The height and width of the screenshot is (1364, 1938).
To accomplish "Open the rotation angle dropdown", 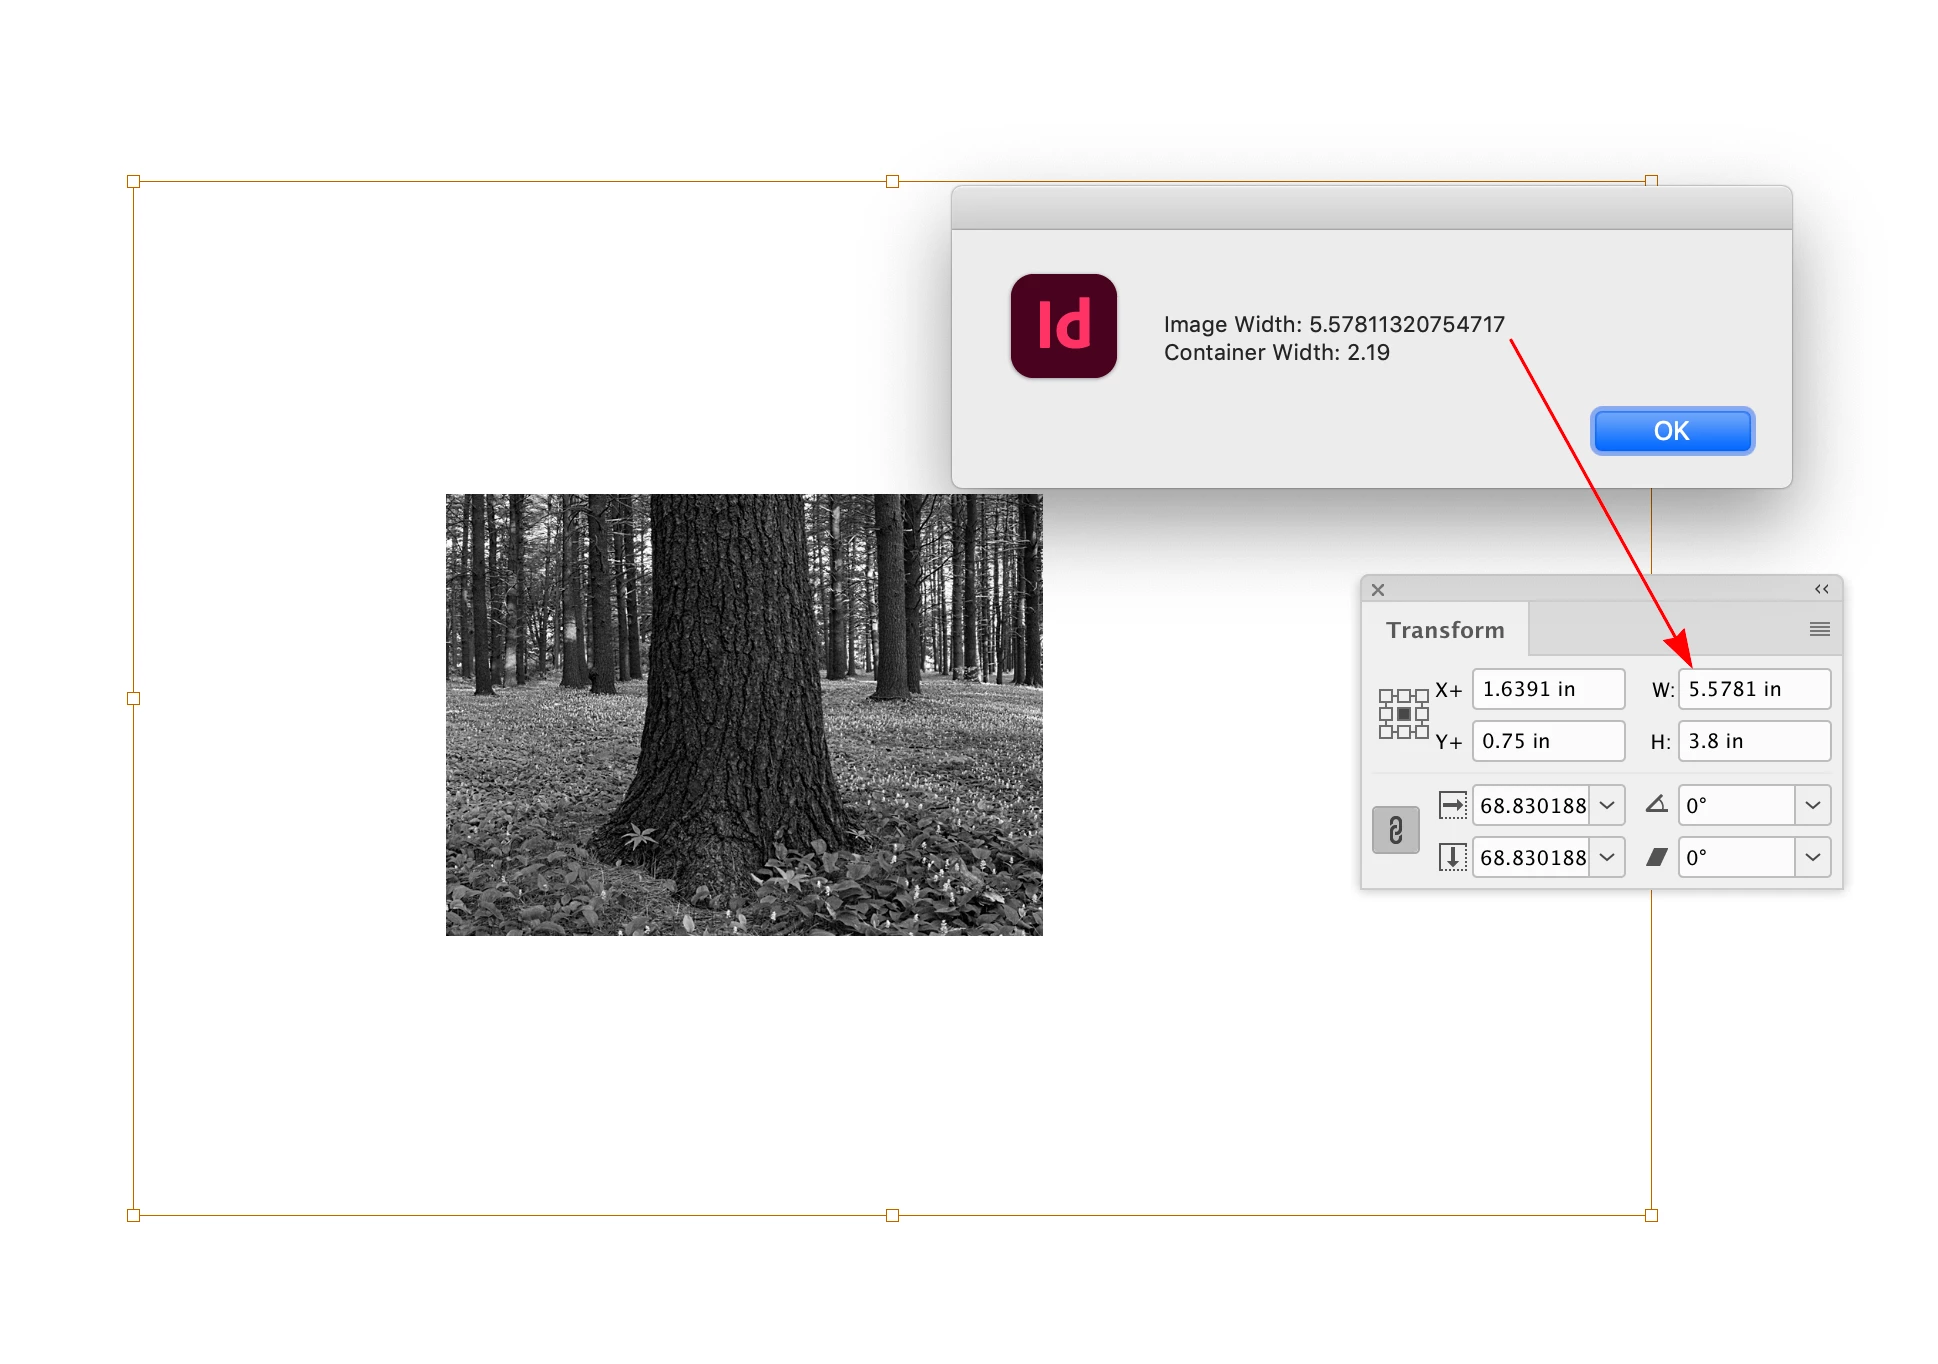I will [1812, 805].
